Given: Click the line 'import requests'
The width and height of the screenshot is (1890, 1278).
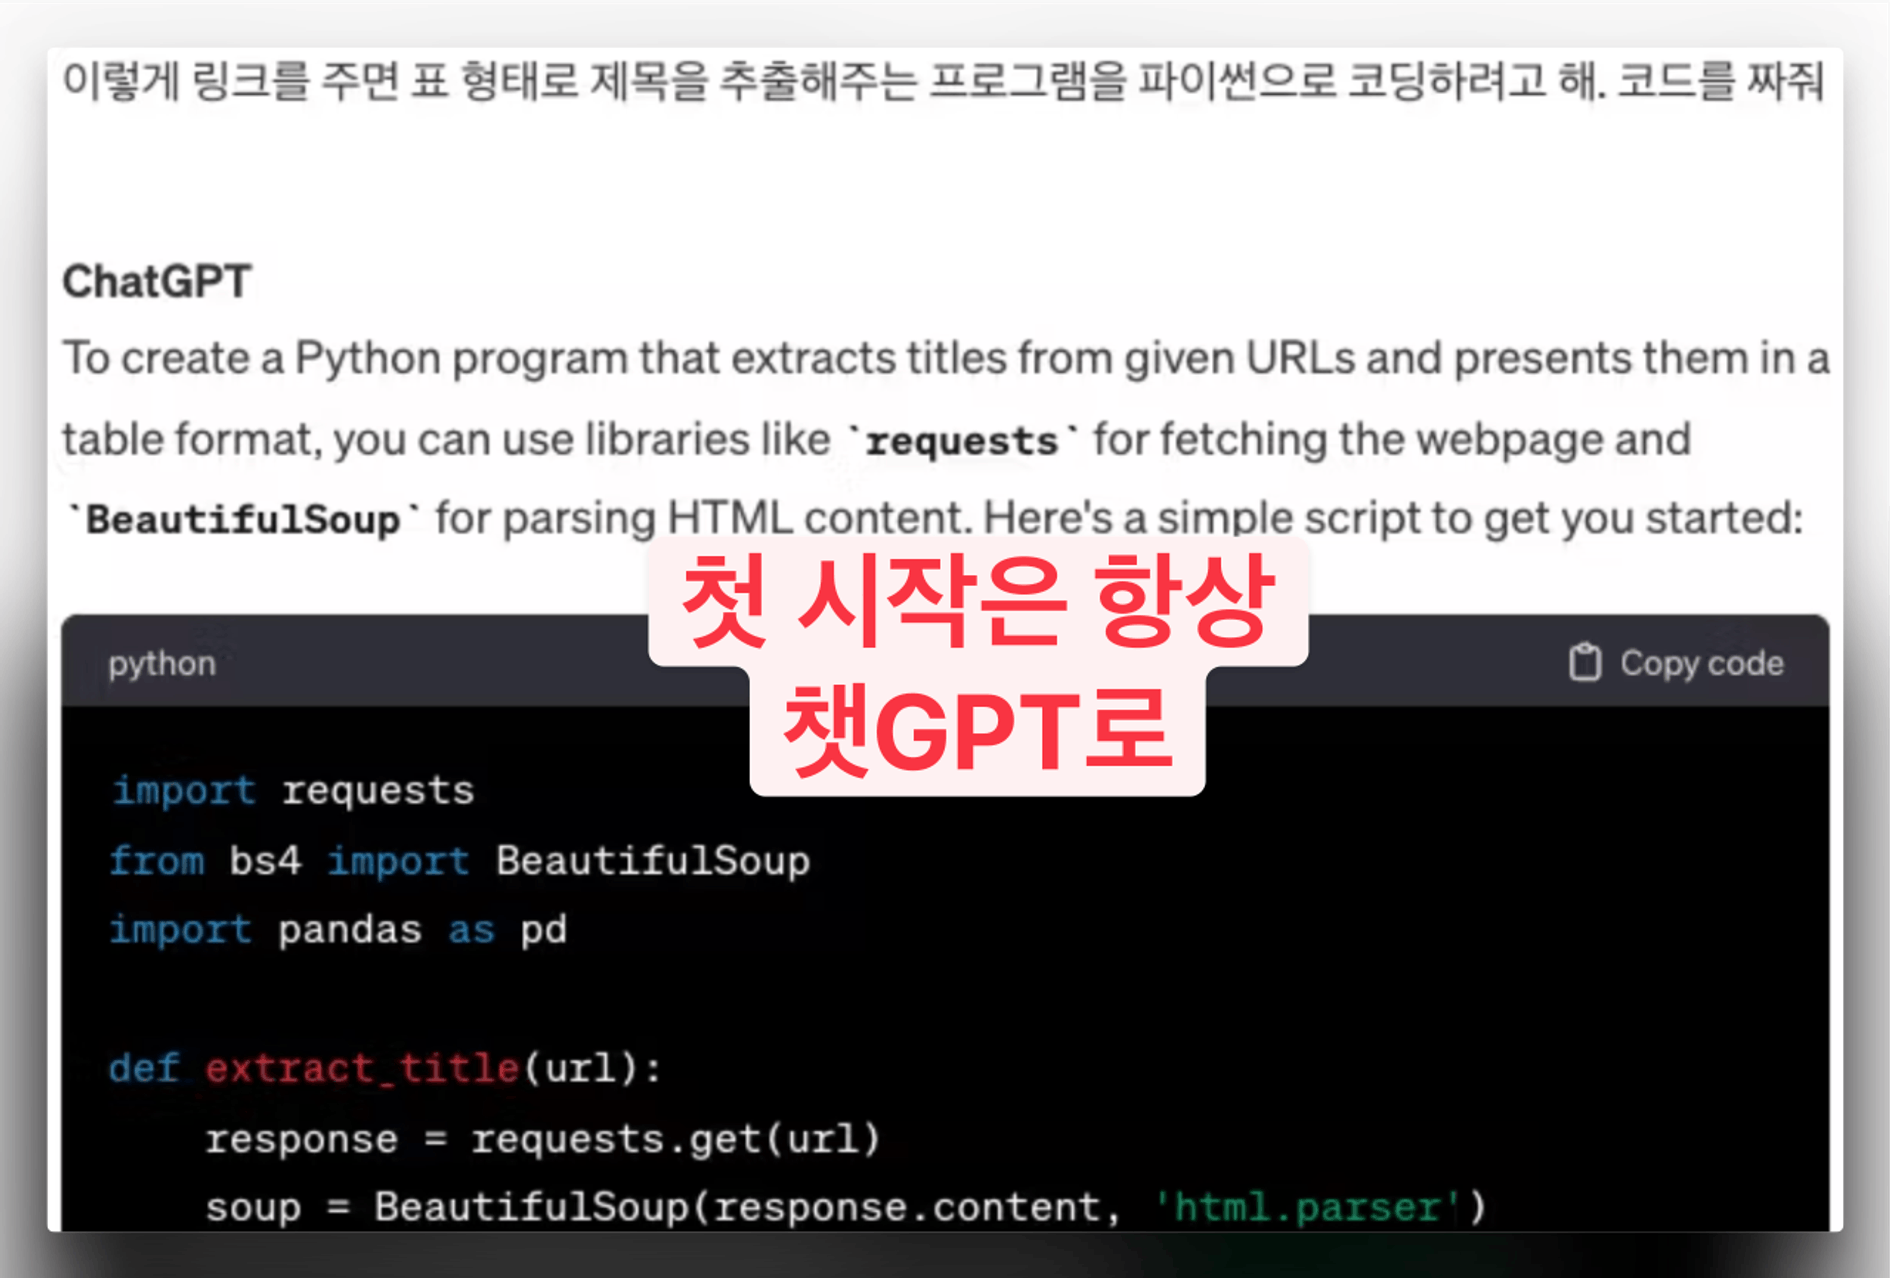Looking at the screenshot, I should (x=292, y=790).
